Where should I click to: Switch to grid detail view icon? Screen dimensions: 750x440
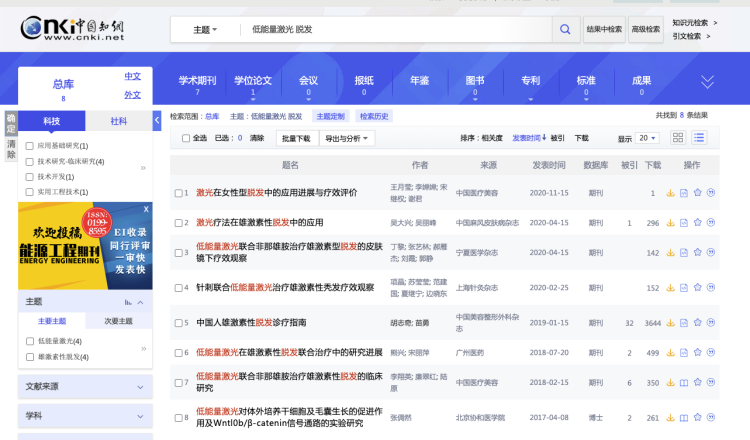point(678,138)
